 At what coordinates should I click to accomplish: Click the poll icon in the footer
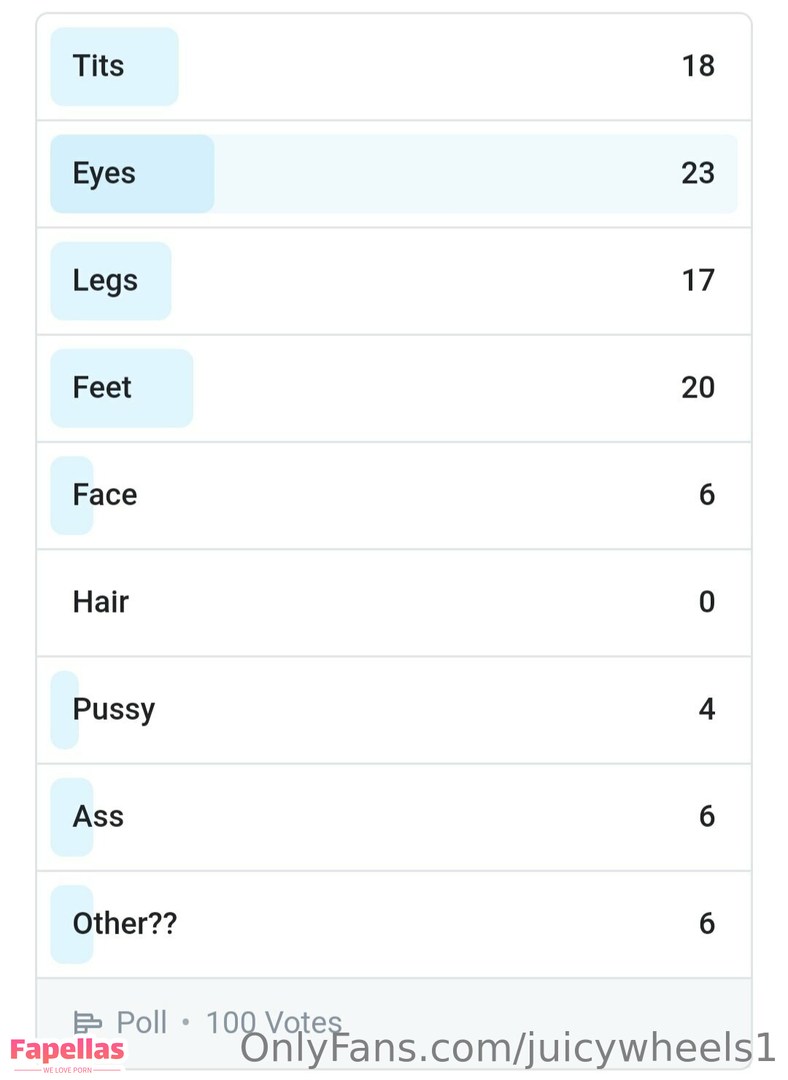(88, 1022)
